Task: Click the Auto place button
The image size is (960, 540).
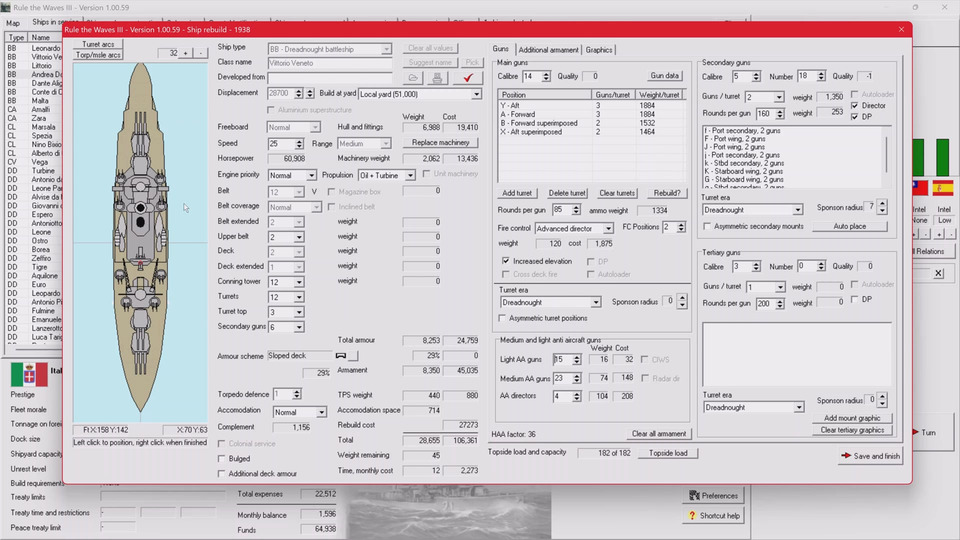Action: [x=849, y=226]
